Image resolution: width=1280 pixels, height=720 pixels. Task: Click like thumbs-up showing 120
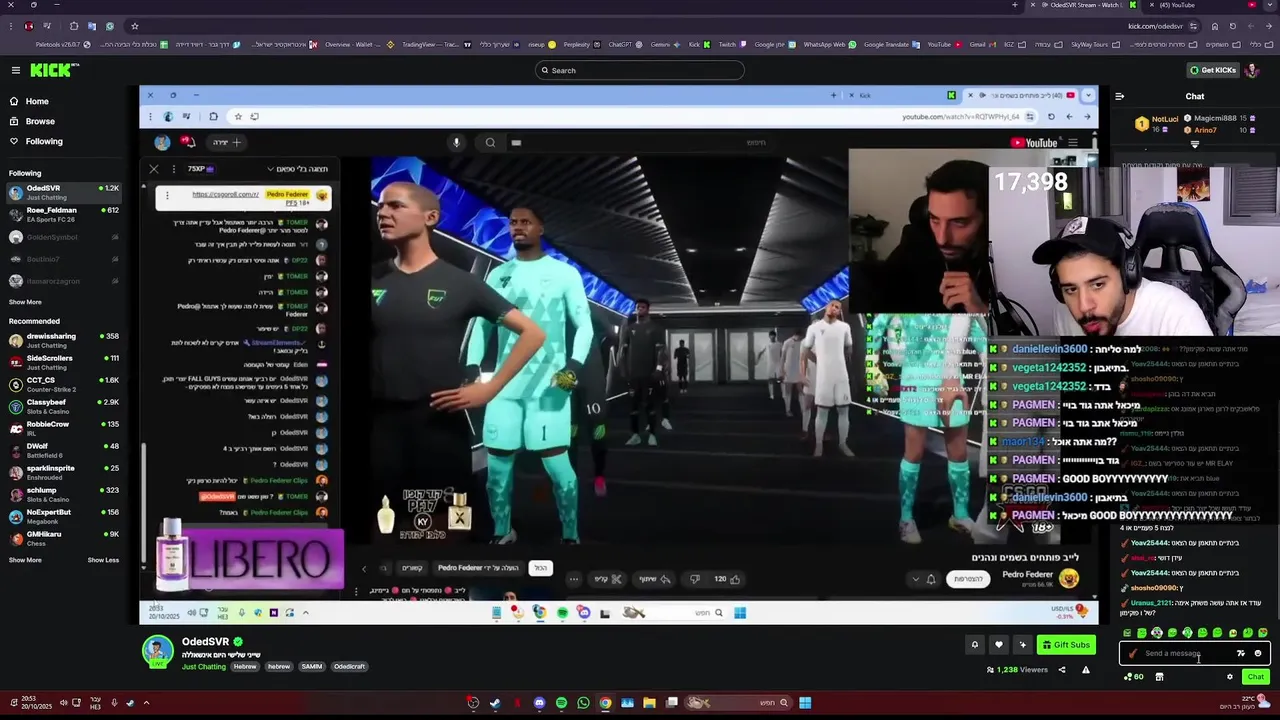[x=727, y=579]
